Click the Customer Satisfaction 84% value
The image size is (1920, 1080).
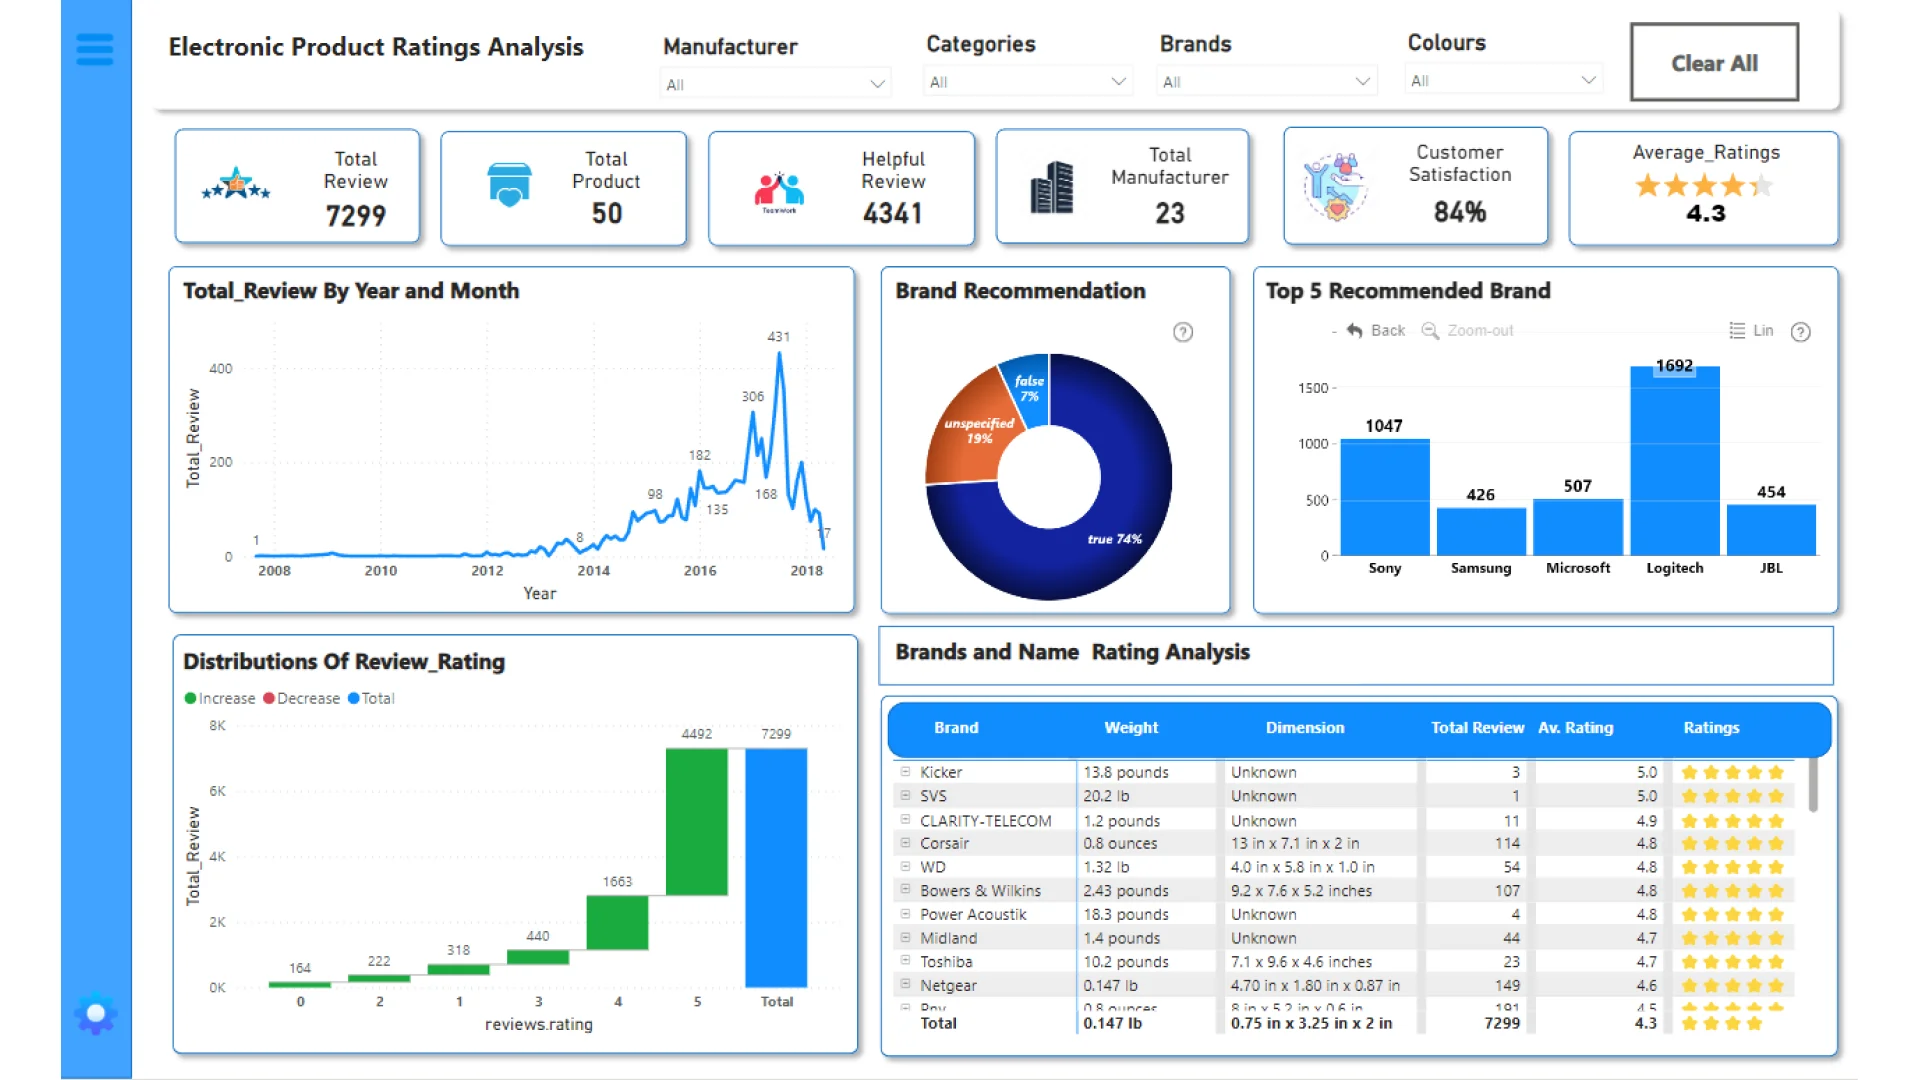tap(1460, 212)
